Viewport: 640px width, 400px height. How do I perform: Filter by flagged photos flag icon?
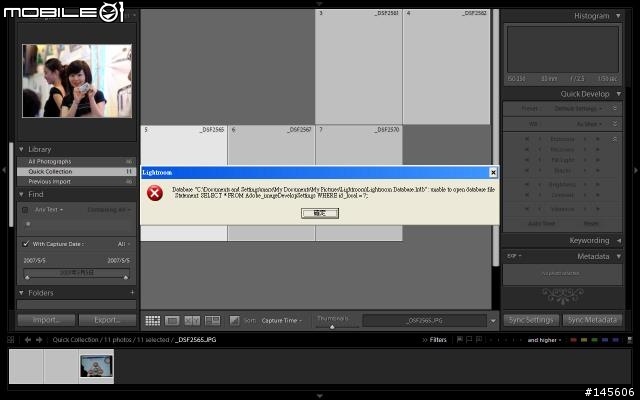pos(460,340)
